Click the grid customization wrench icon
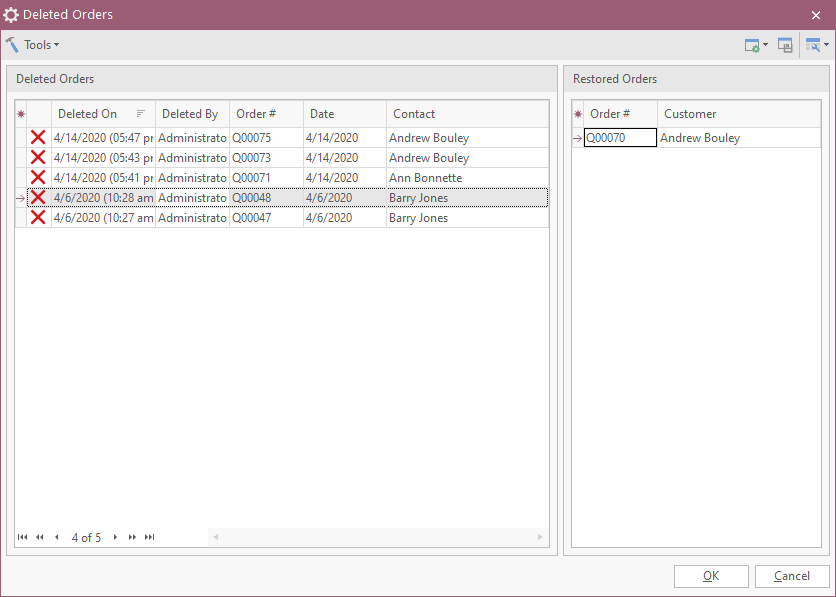Viewport: 836px width, 597px height. pyautogui.click(x=813, y=45)
